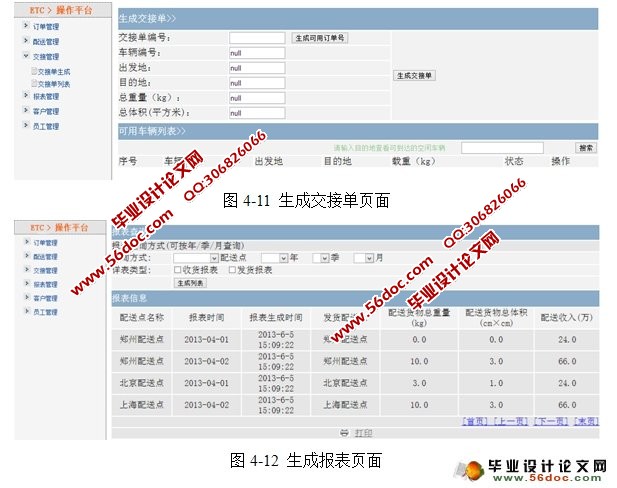Tick the 收货报表 checkbox

click(178, 270)
